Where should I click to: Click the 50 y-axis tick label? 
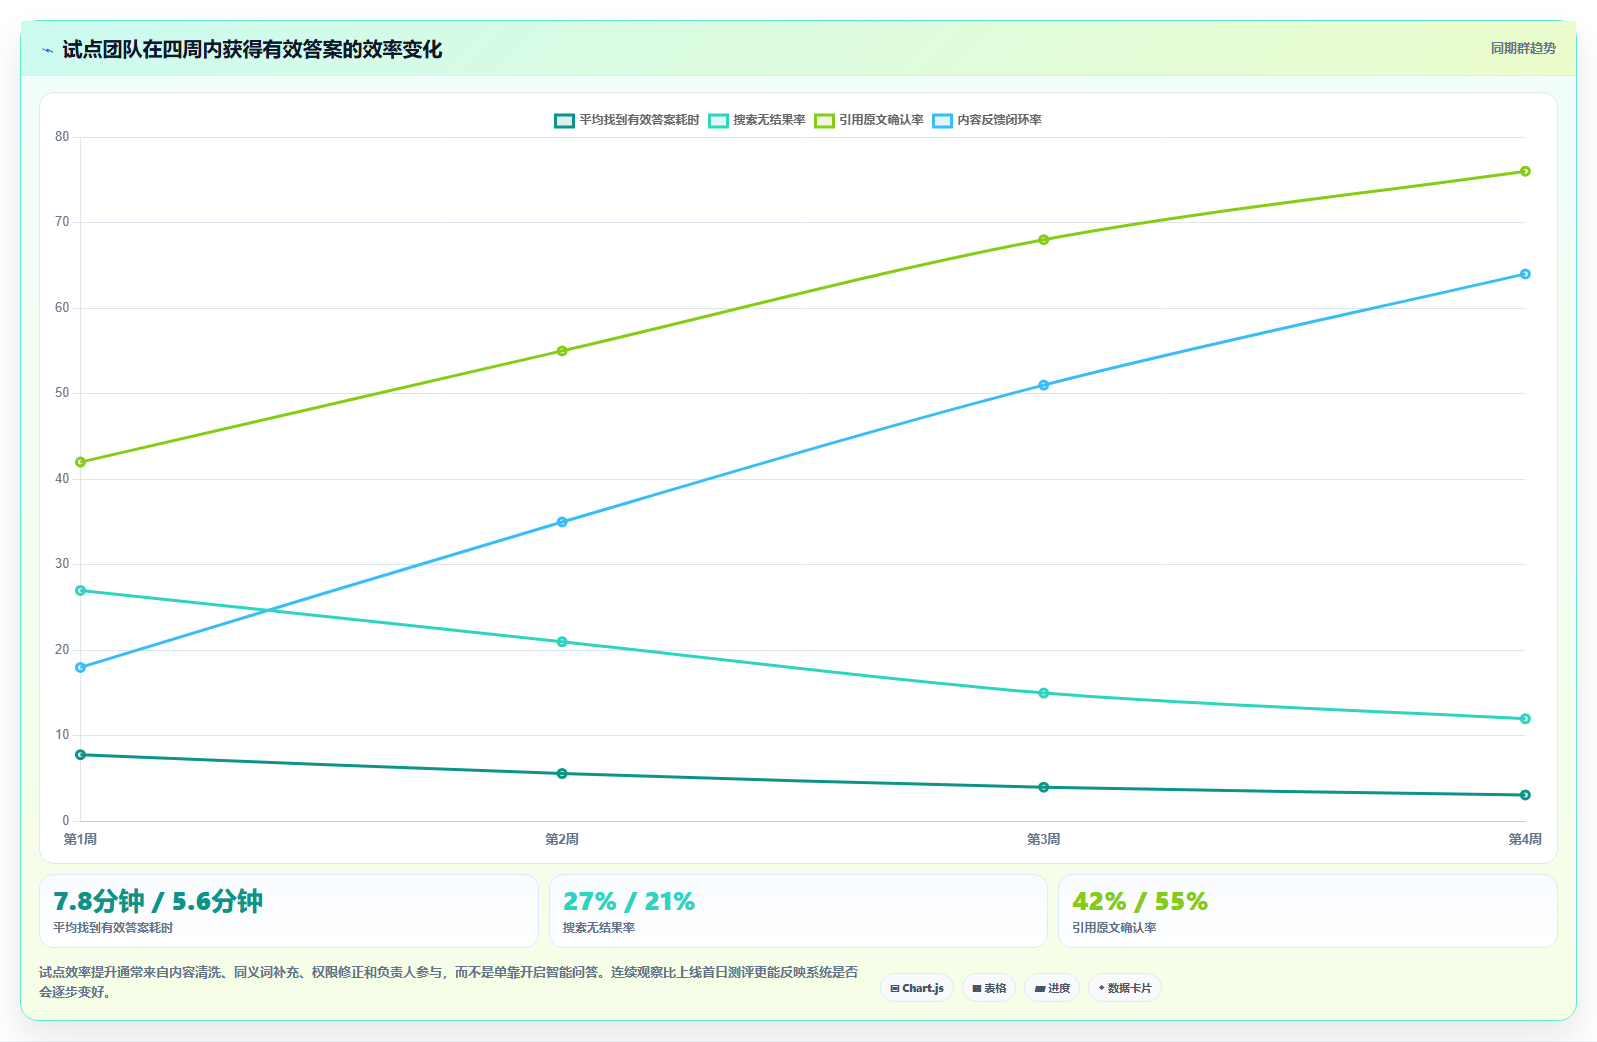[x=62, y=393]
